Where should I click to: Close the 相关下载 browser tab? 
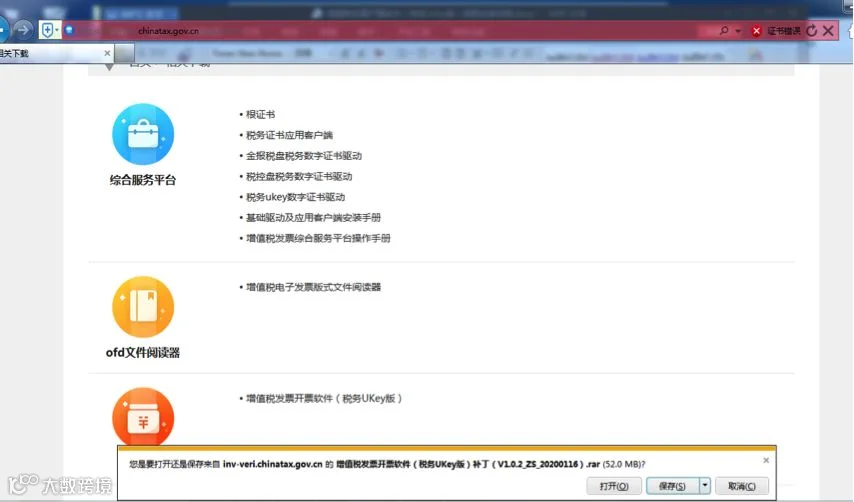[x=107, y=53]
